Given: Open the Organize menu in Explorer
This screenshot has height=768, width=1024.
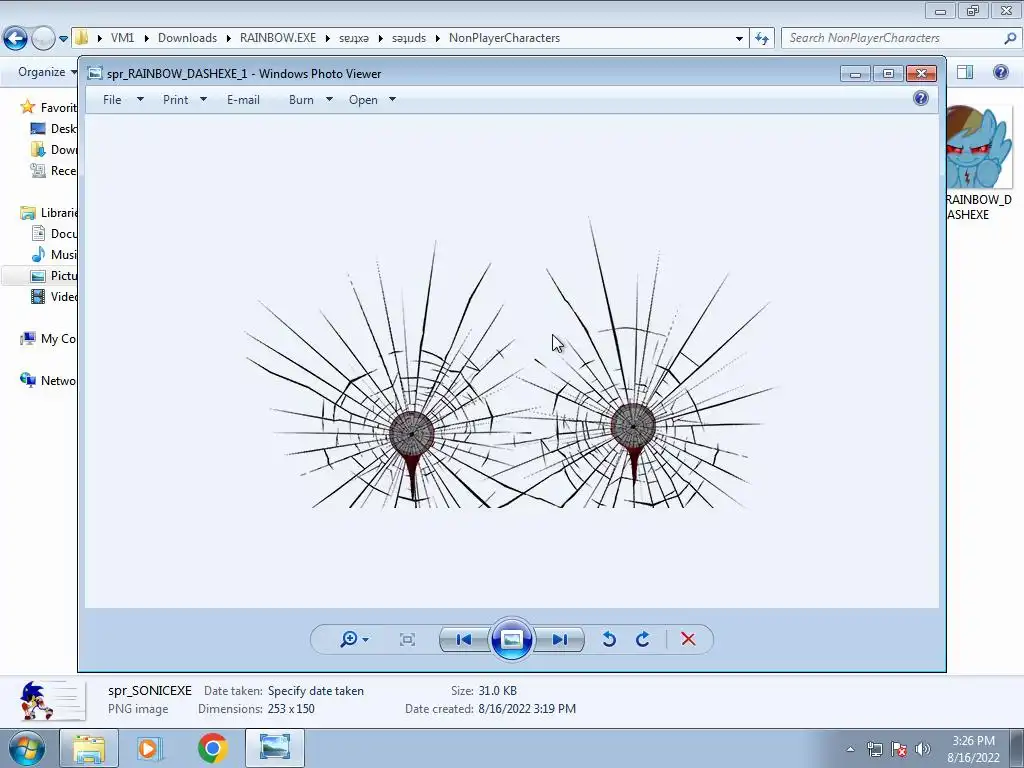Looking at the screenshot, I should pos(47,72).
